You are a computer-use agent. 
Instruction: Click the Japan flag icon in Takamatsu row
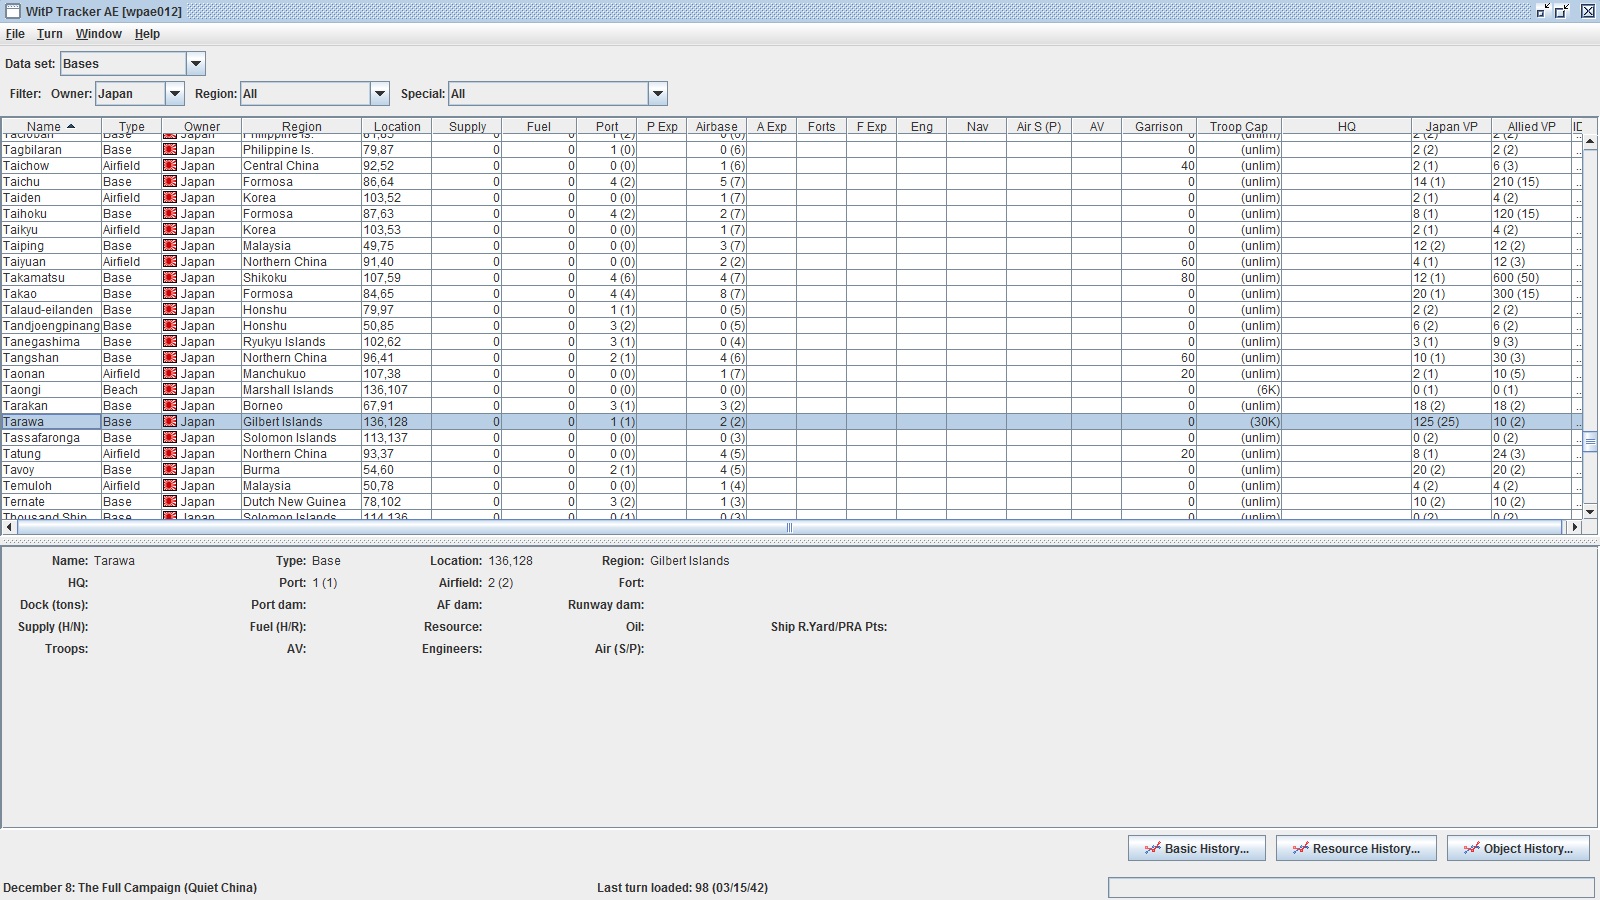(x=170, y=278)
